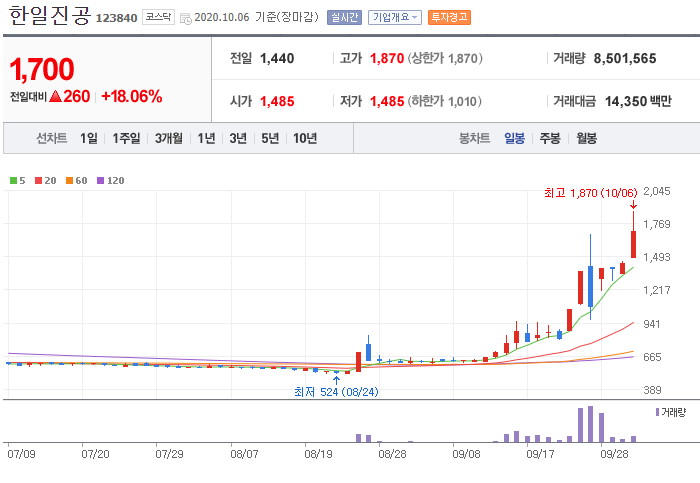Switch to the 월봉 monthly candle chart
Screen dimensions: 700x483
tap(586, 138)
